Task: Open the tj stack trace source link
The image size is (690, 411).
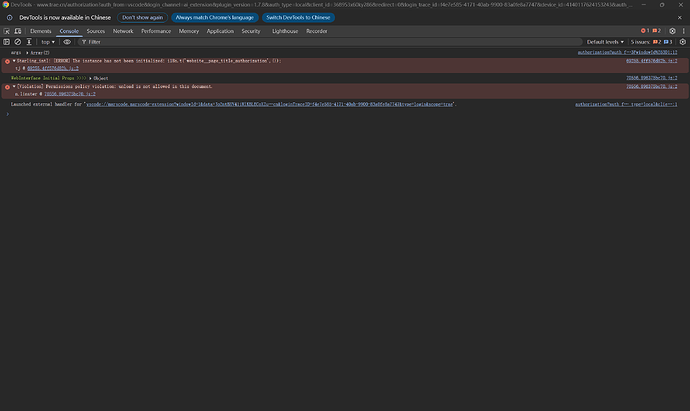Action: tap(53, 68)
